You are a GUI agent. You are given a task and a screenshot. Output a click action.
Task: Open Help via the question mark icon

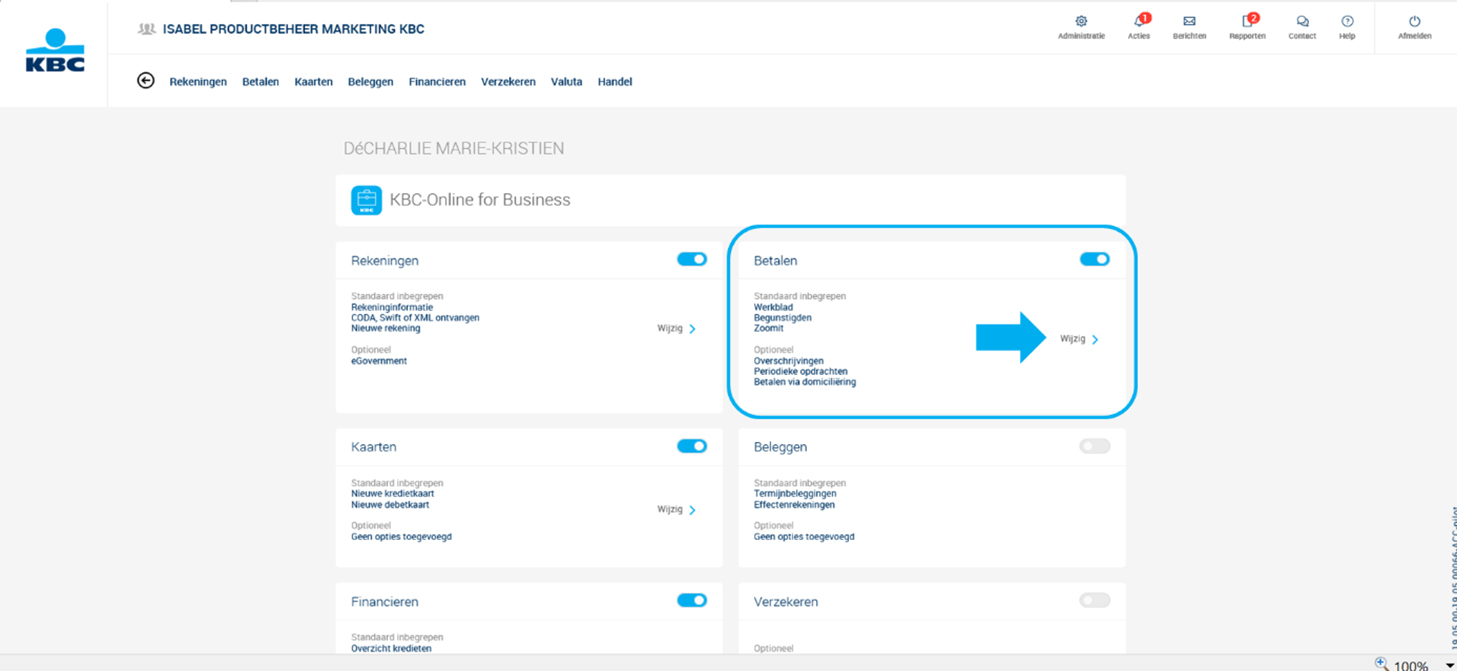[x=1347, y=21]
